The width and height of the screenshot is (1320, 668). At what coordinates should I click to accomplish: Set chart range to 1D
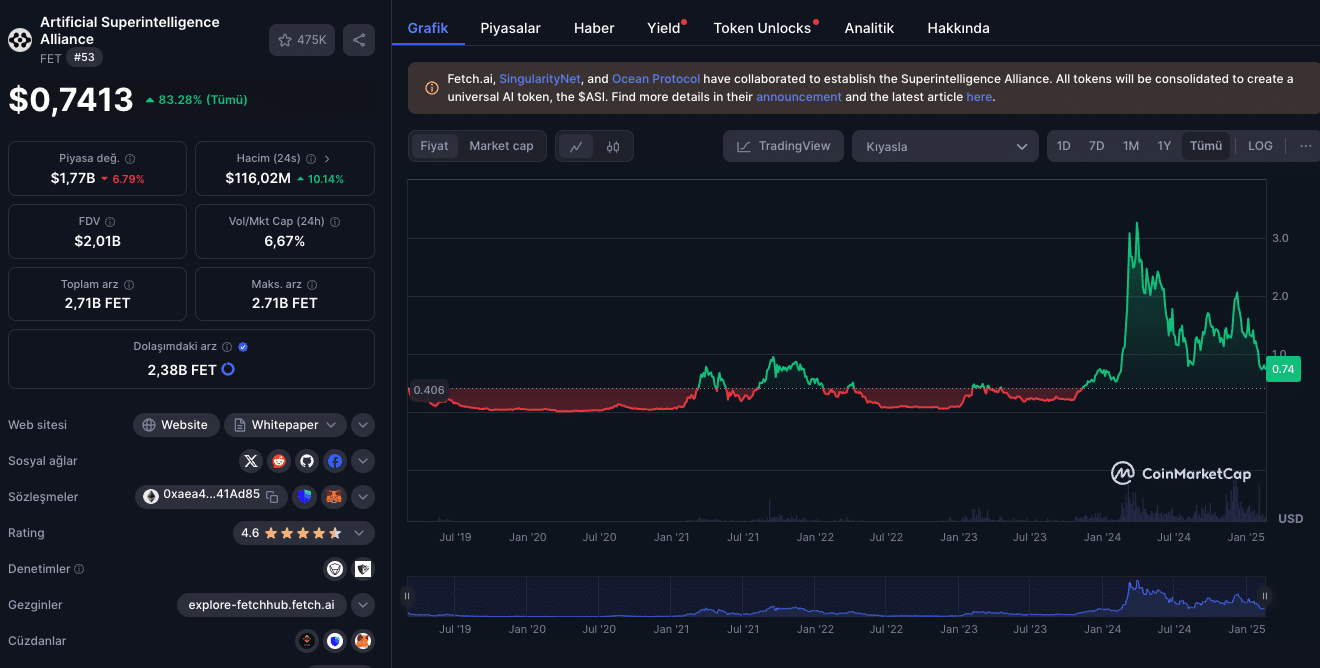tap(1064, 146)
